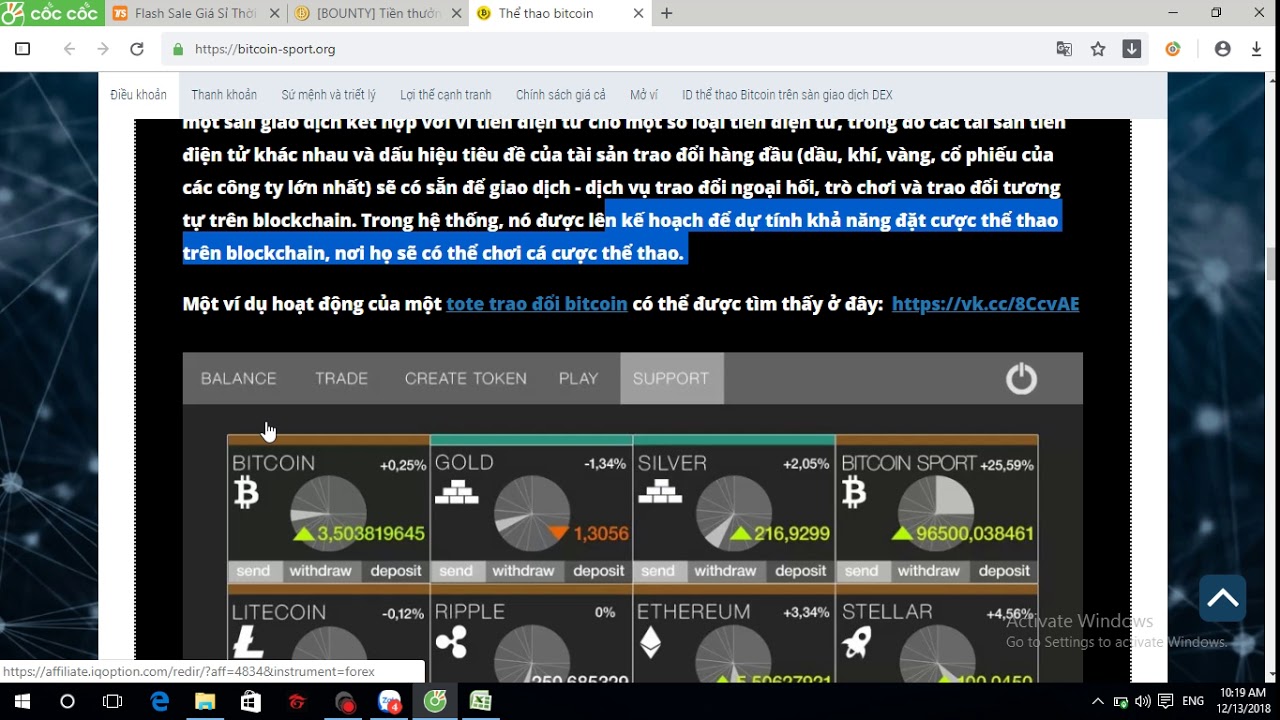Image resolution: width=1280 pixels, height=720 pixels.
Task: Bookmark this page with star icon
Action: [x=1098, y=49]
